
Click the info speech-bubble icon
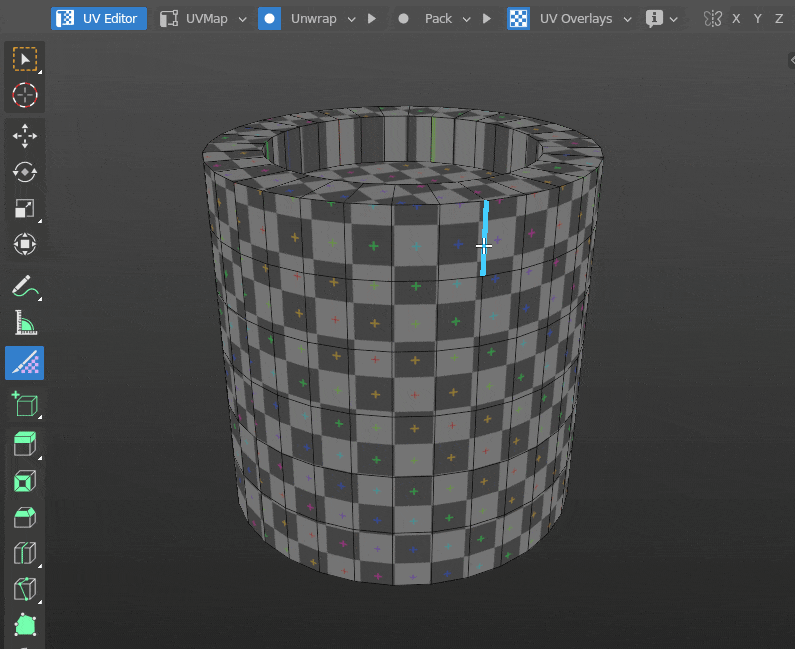(654, 19)
